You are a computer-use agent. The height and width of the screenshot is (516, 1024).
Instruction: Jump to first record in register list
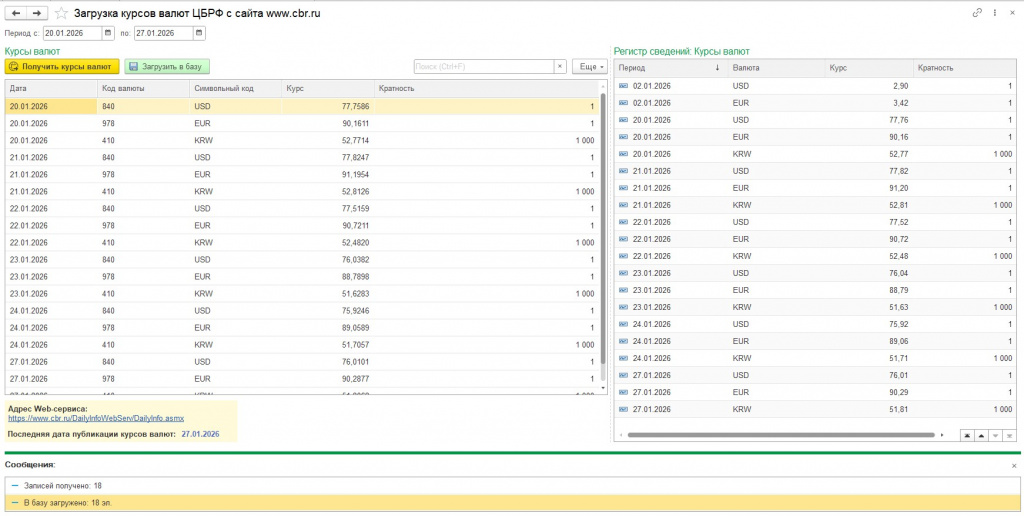(x=966, y=436)
